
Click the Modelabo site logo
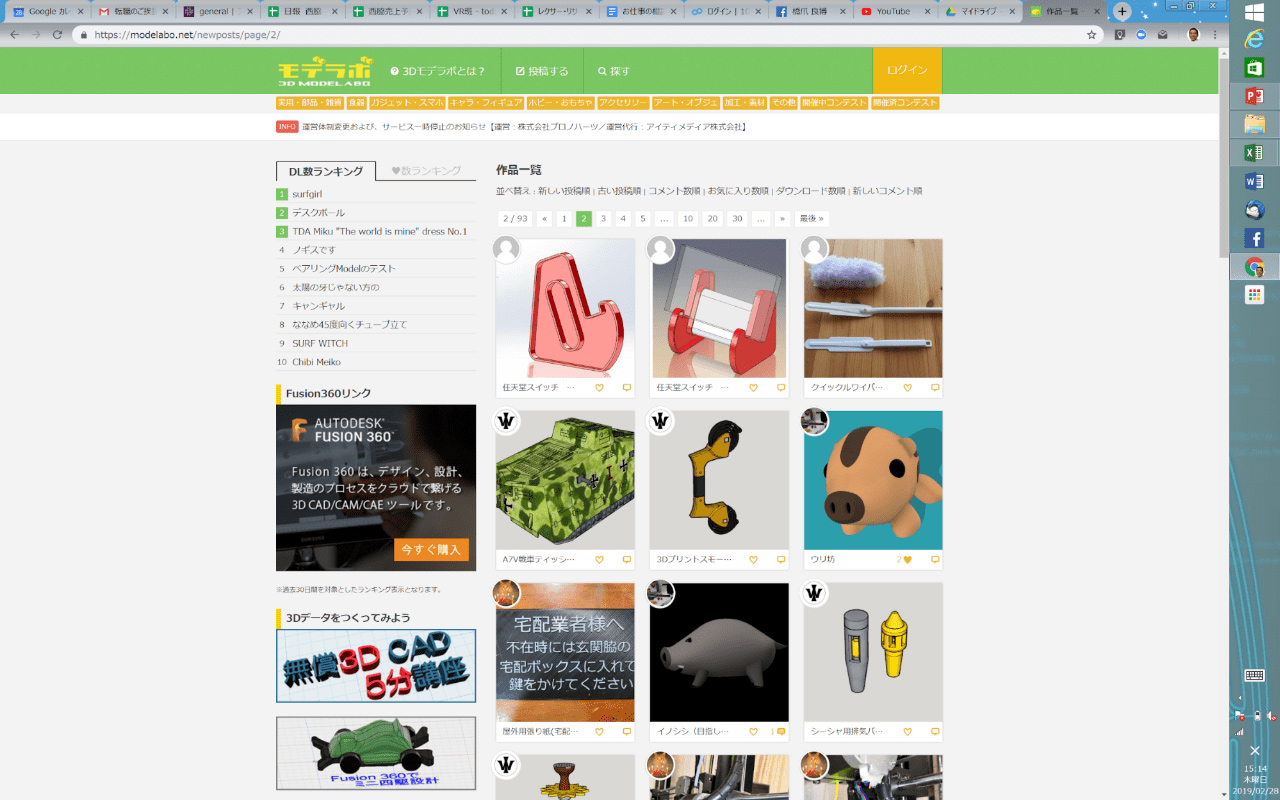pos(324,71)
